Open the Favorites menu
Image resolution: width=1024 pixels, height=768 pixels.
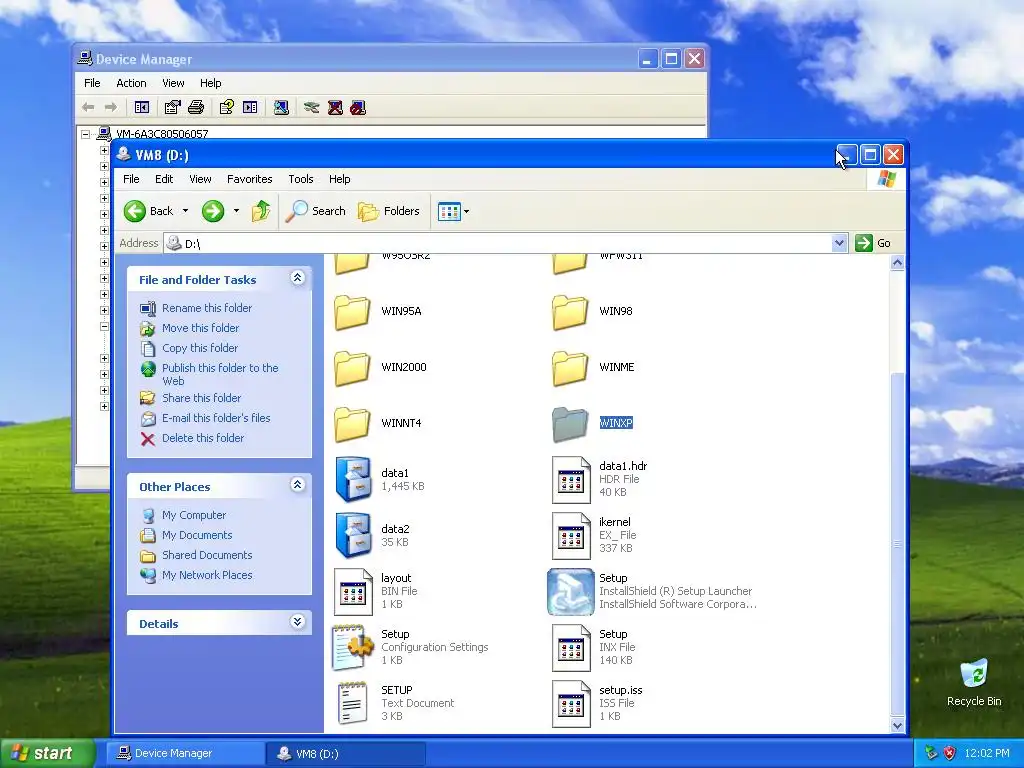[249, 179]
